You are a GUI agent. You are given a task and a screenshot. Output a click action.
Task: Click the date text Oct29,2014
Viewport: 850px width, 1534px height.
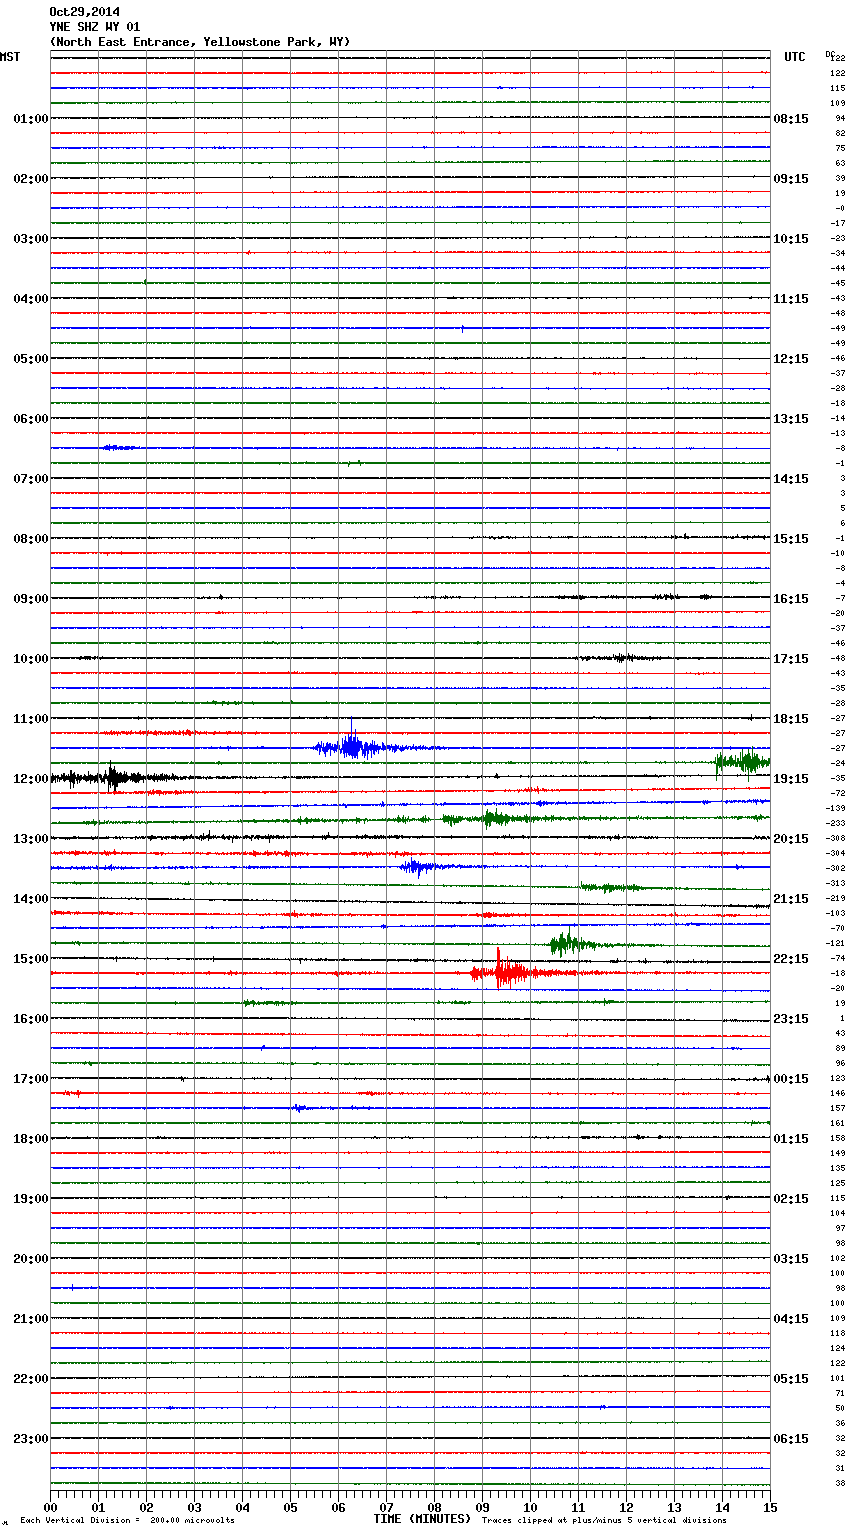point(84,12)
